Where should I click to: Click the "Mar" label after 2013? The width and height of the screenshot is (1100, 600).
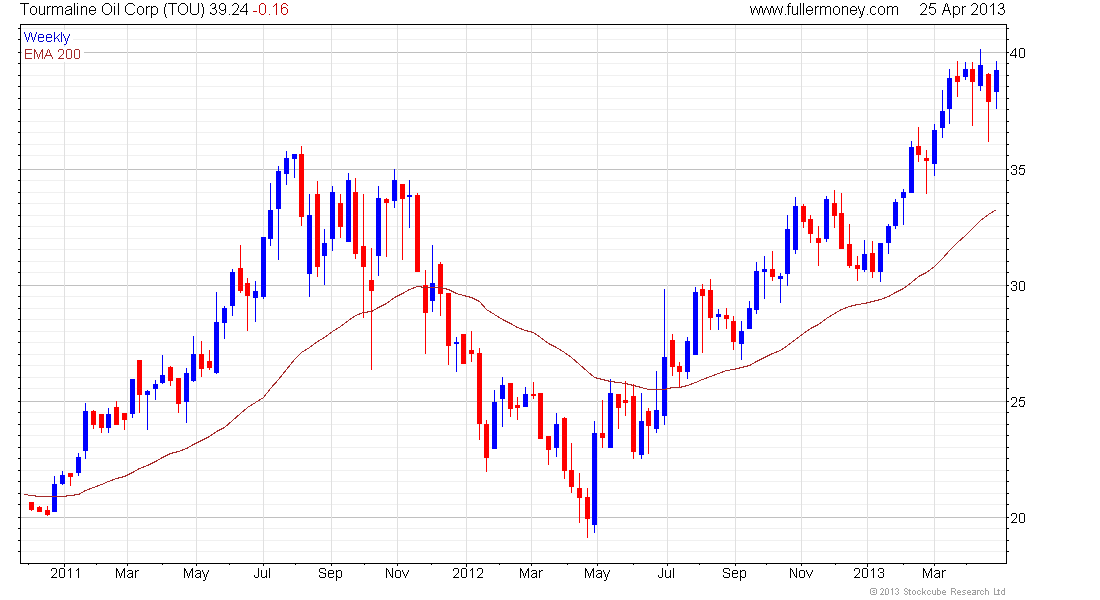click(x=934, y=573)
